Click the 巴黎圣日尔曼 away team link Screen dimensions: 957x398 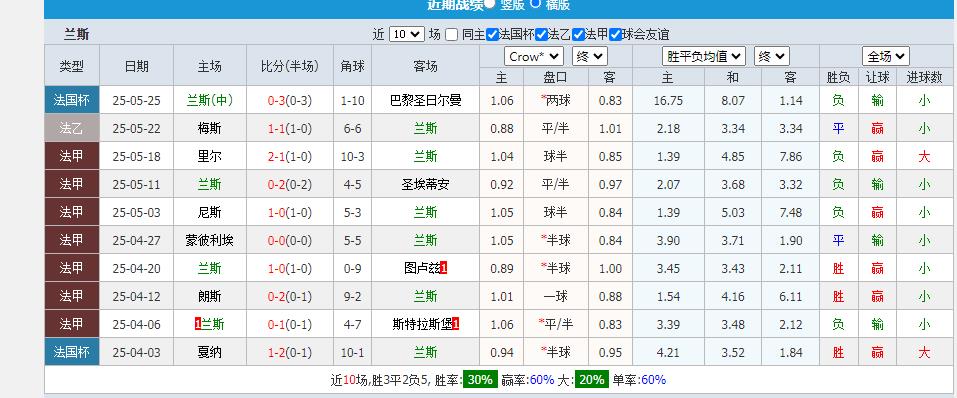click(x=425, y=100)
